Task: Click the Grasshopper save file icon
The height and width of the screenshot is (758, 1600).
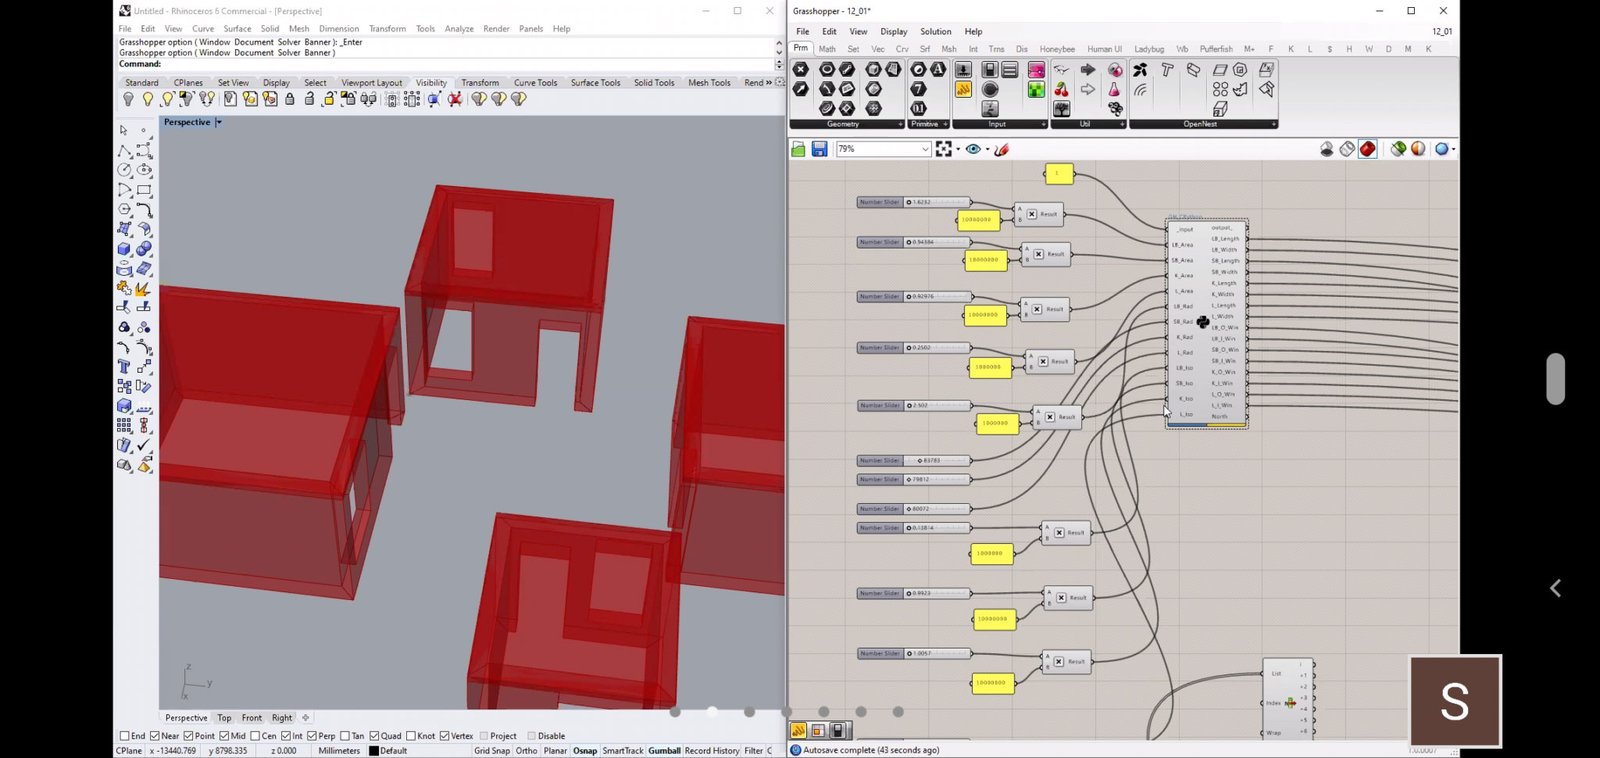Action: point(819,149)
